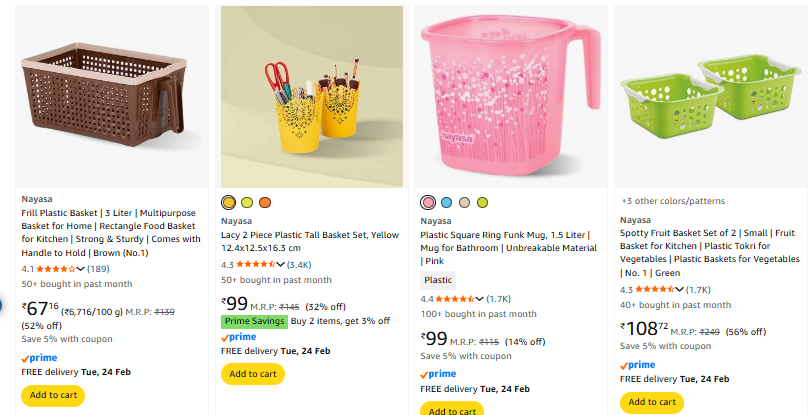
Task: Expand rating chevron for Spotty Fruit Basket
Action: click(x=679, y=290)
